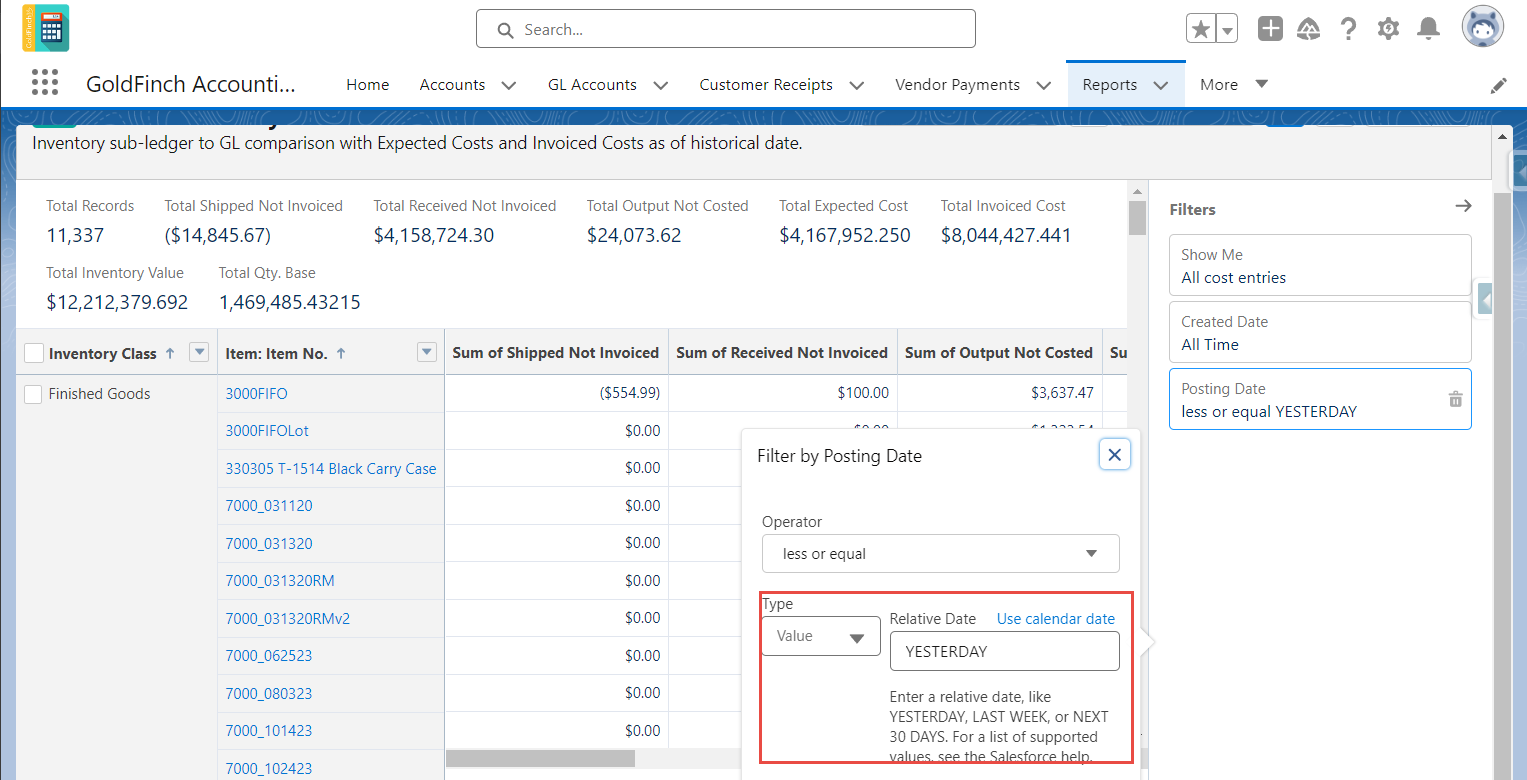Click Sum of Output Not Costed header
Screen dimensions: 1527x780
pos(999,353)
